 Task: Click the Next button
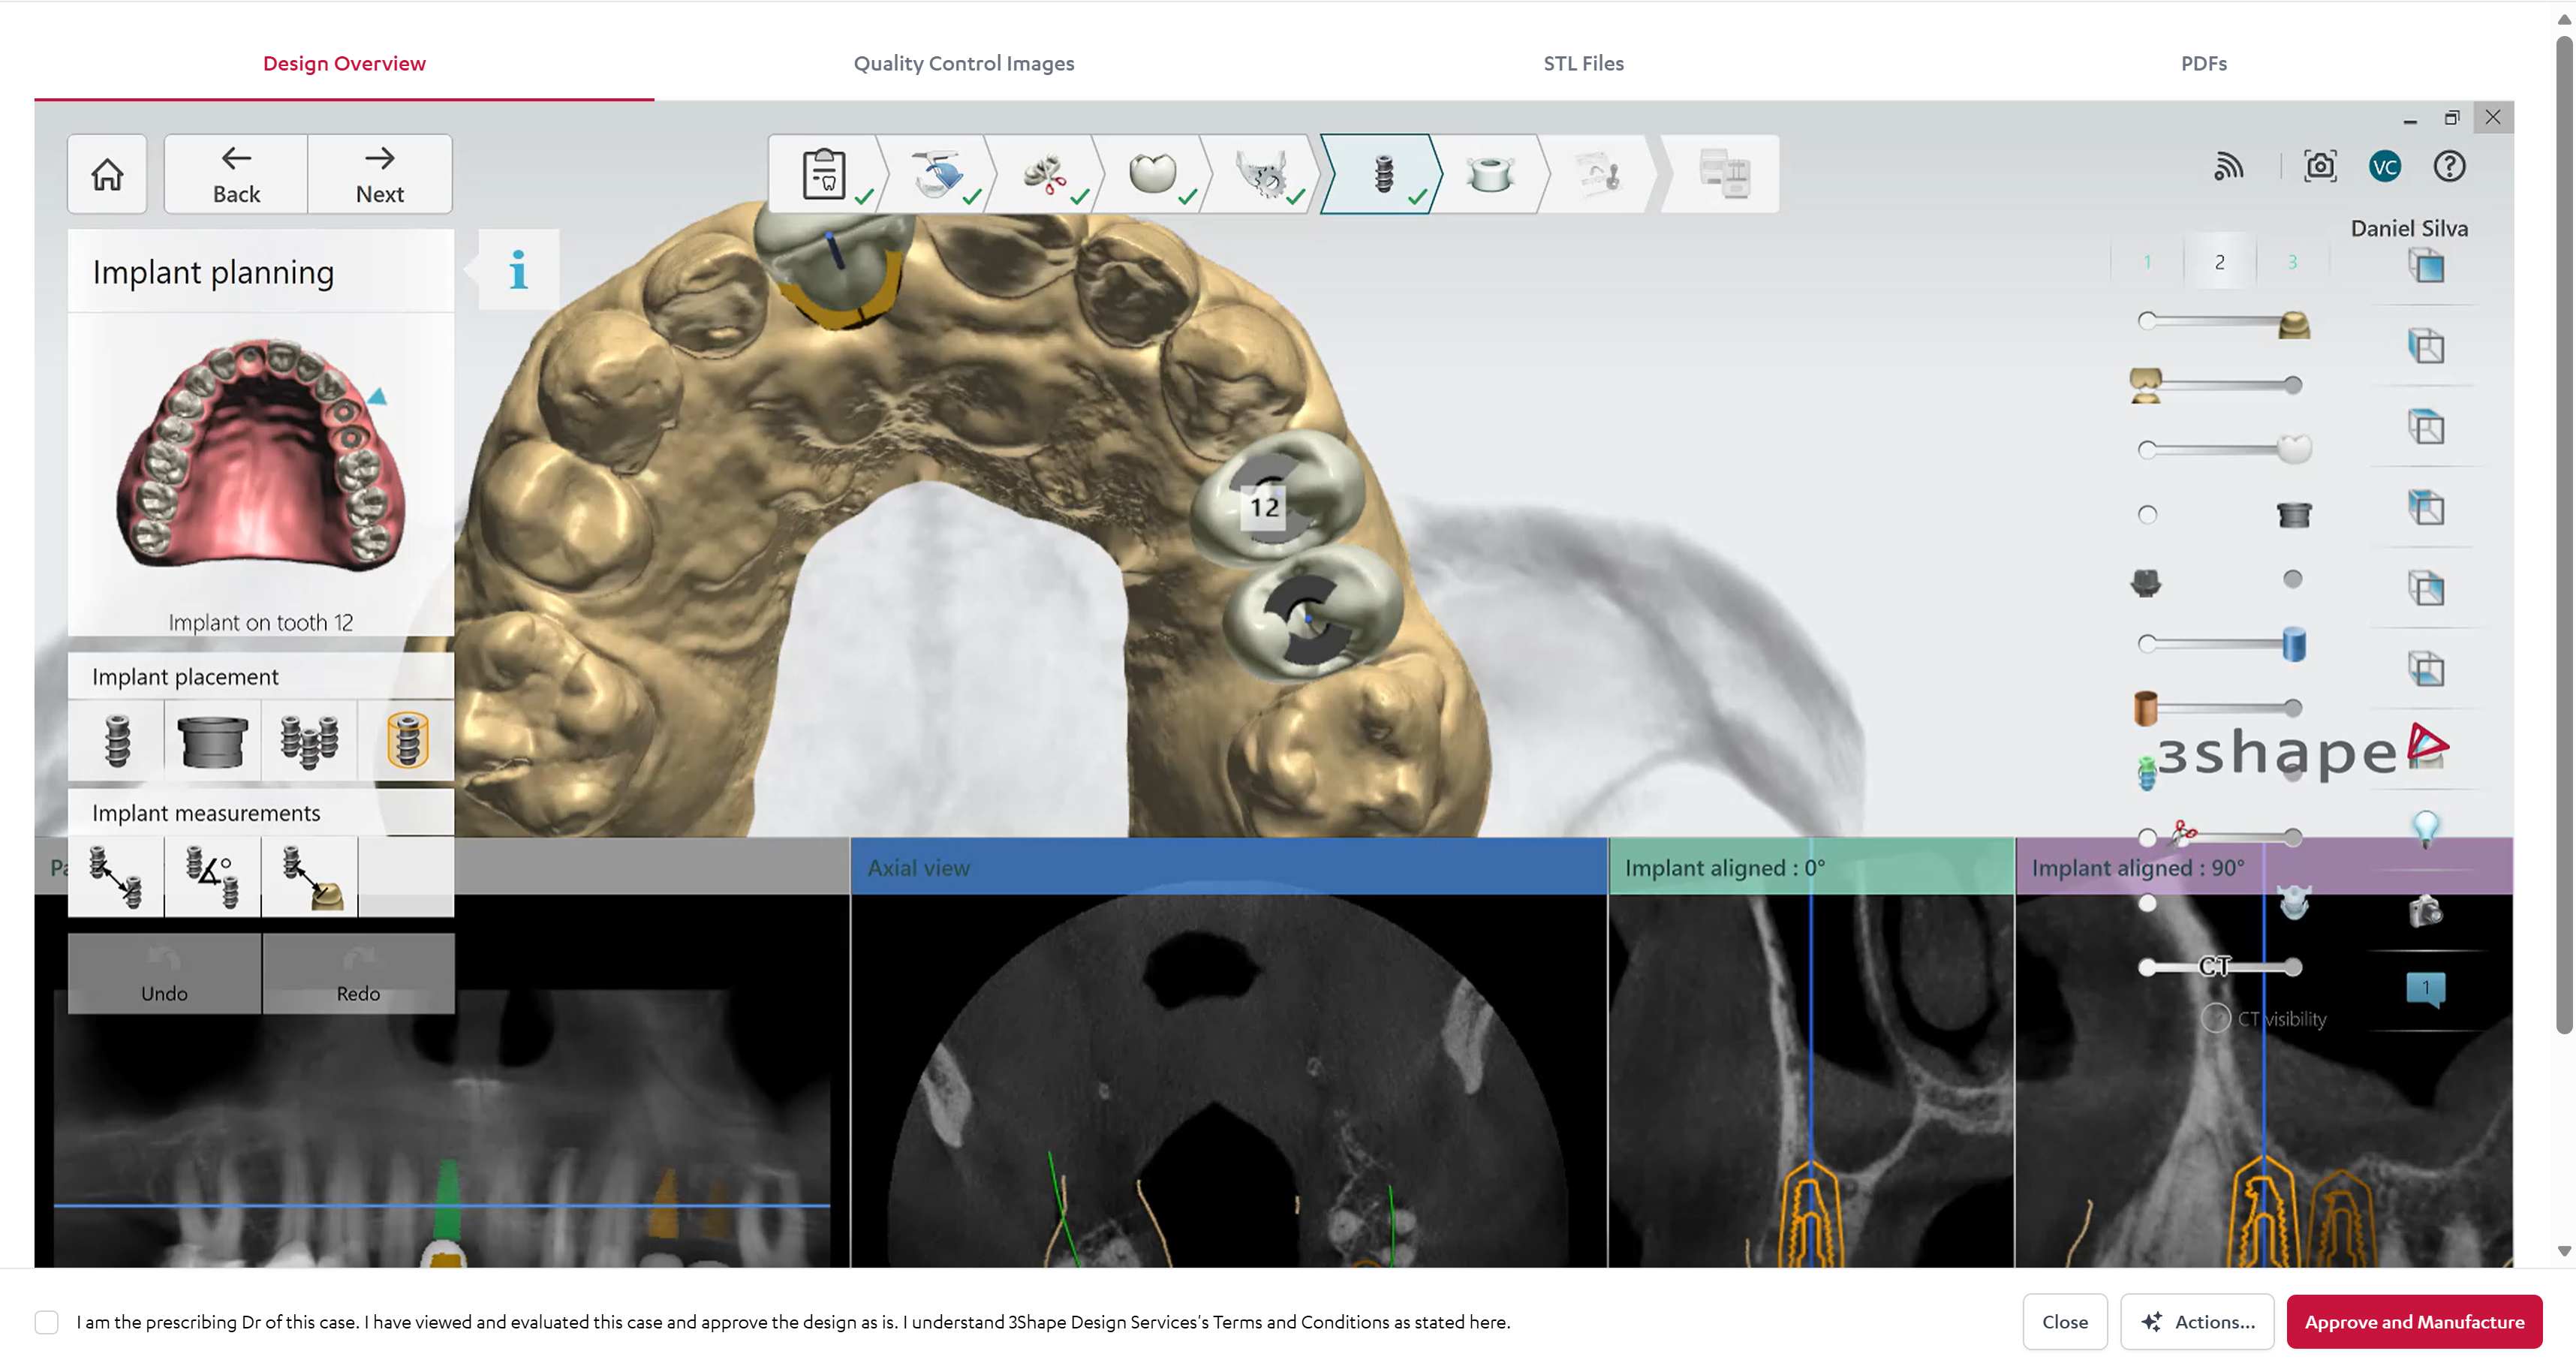click(380, 174)
